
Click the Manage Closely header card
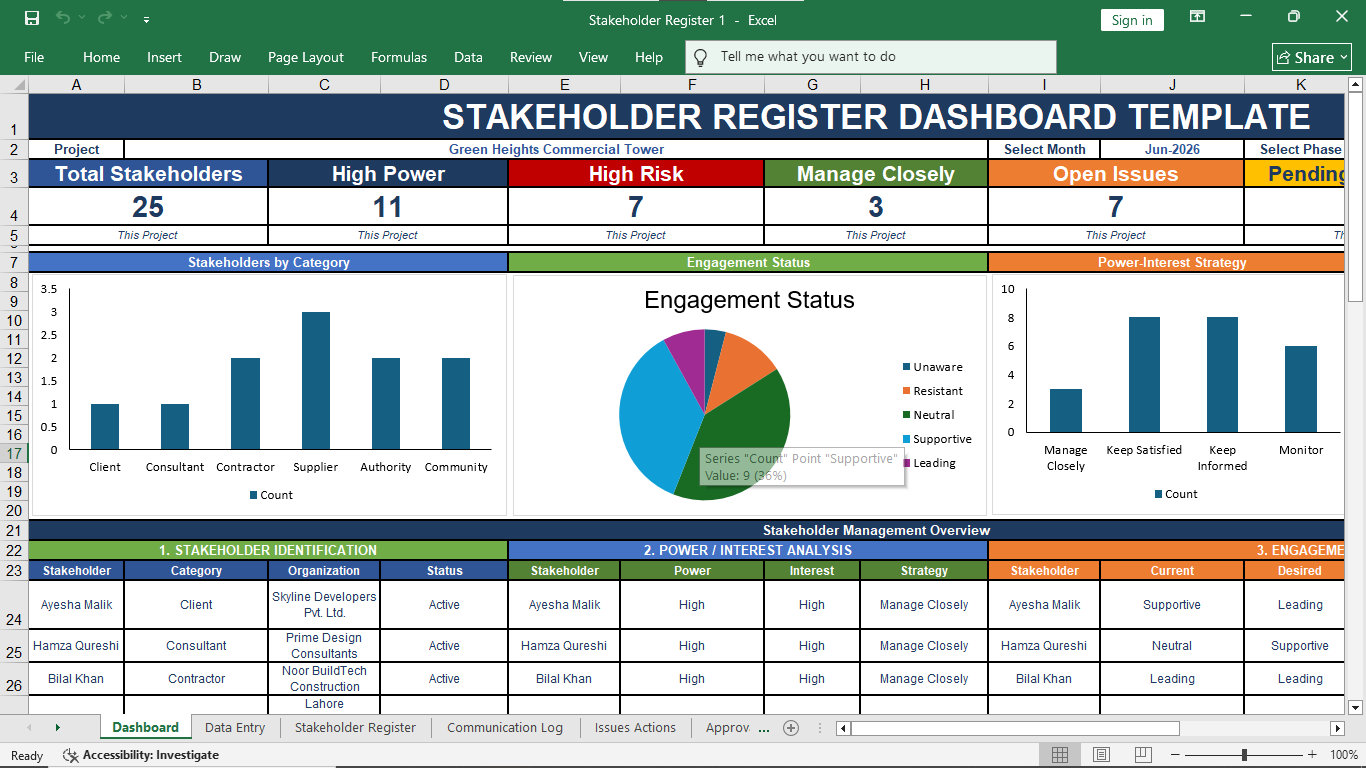(876, 174)
